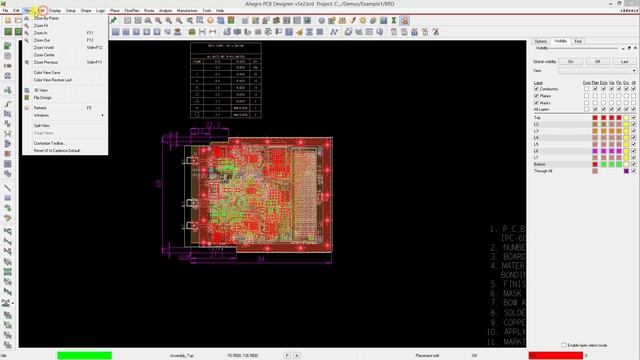
Task: Click the Zoom Previous toolbar icon with green arrow
Action: 189,20
